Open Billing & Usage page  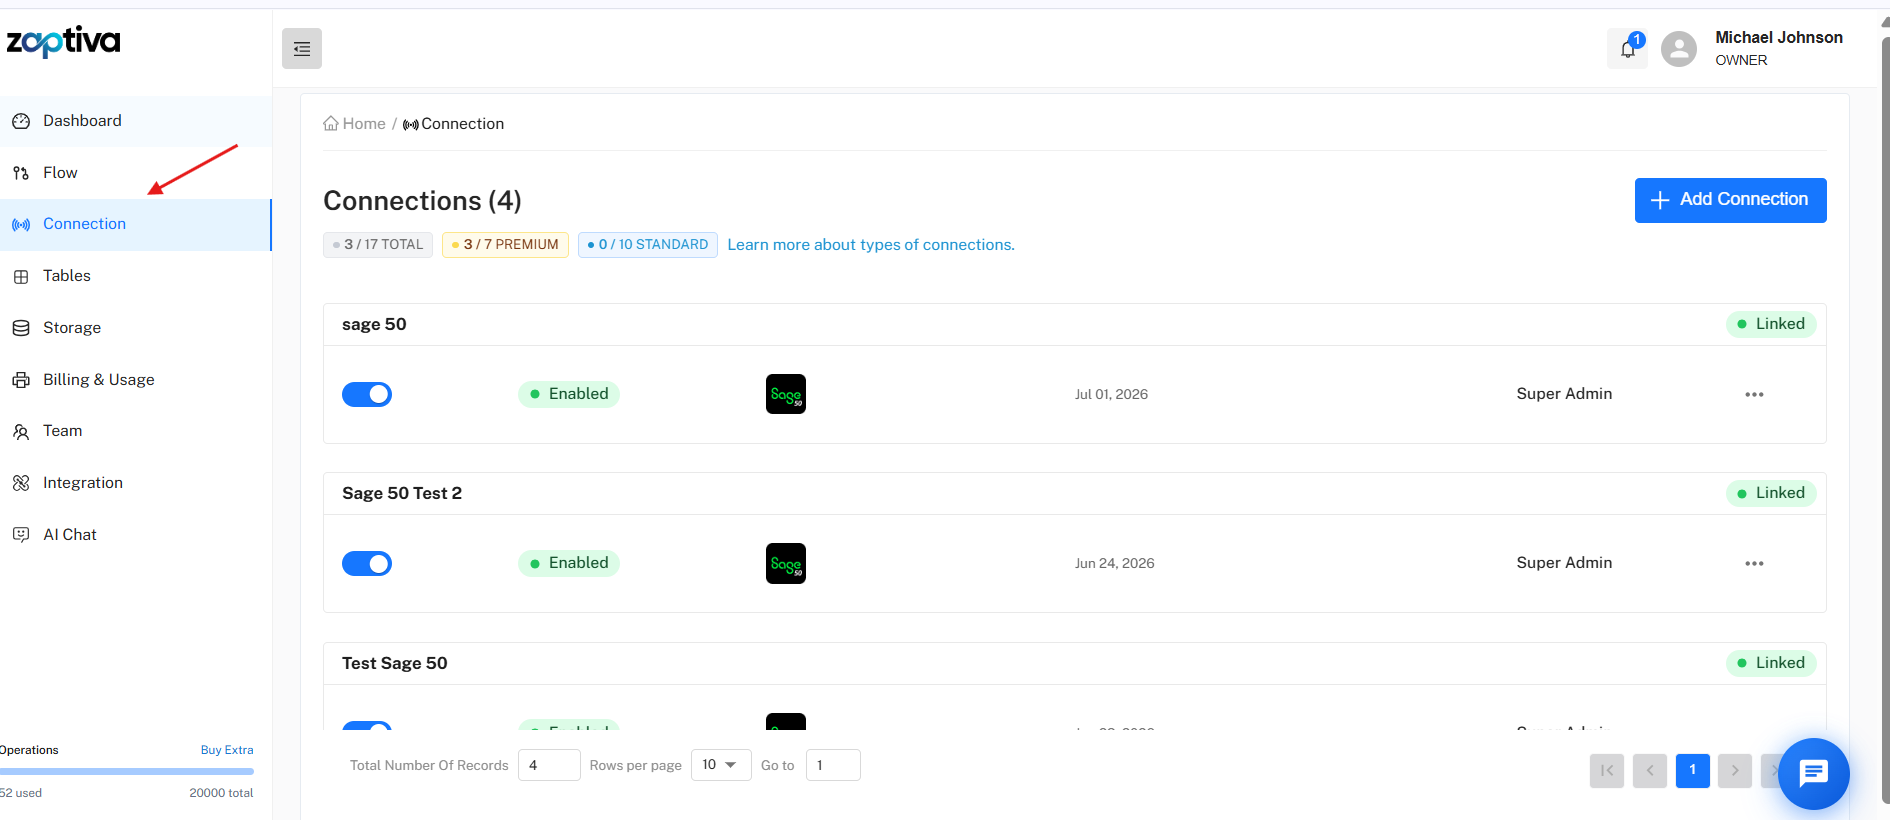point(136,380)
